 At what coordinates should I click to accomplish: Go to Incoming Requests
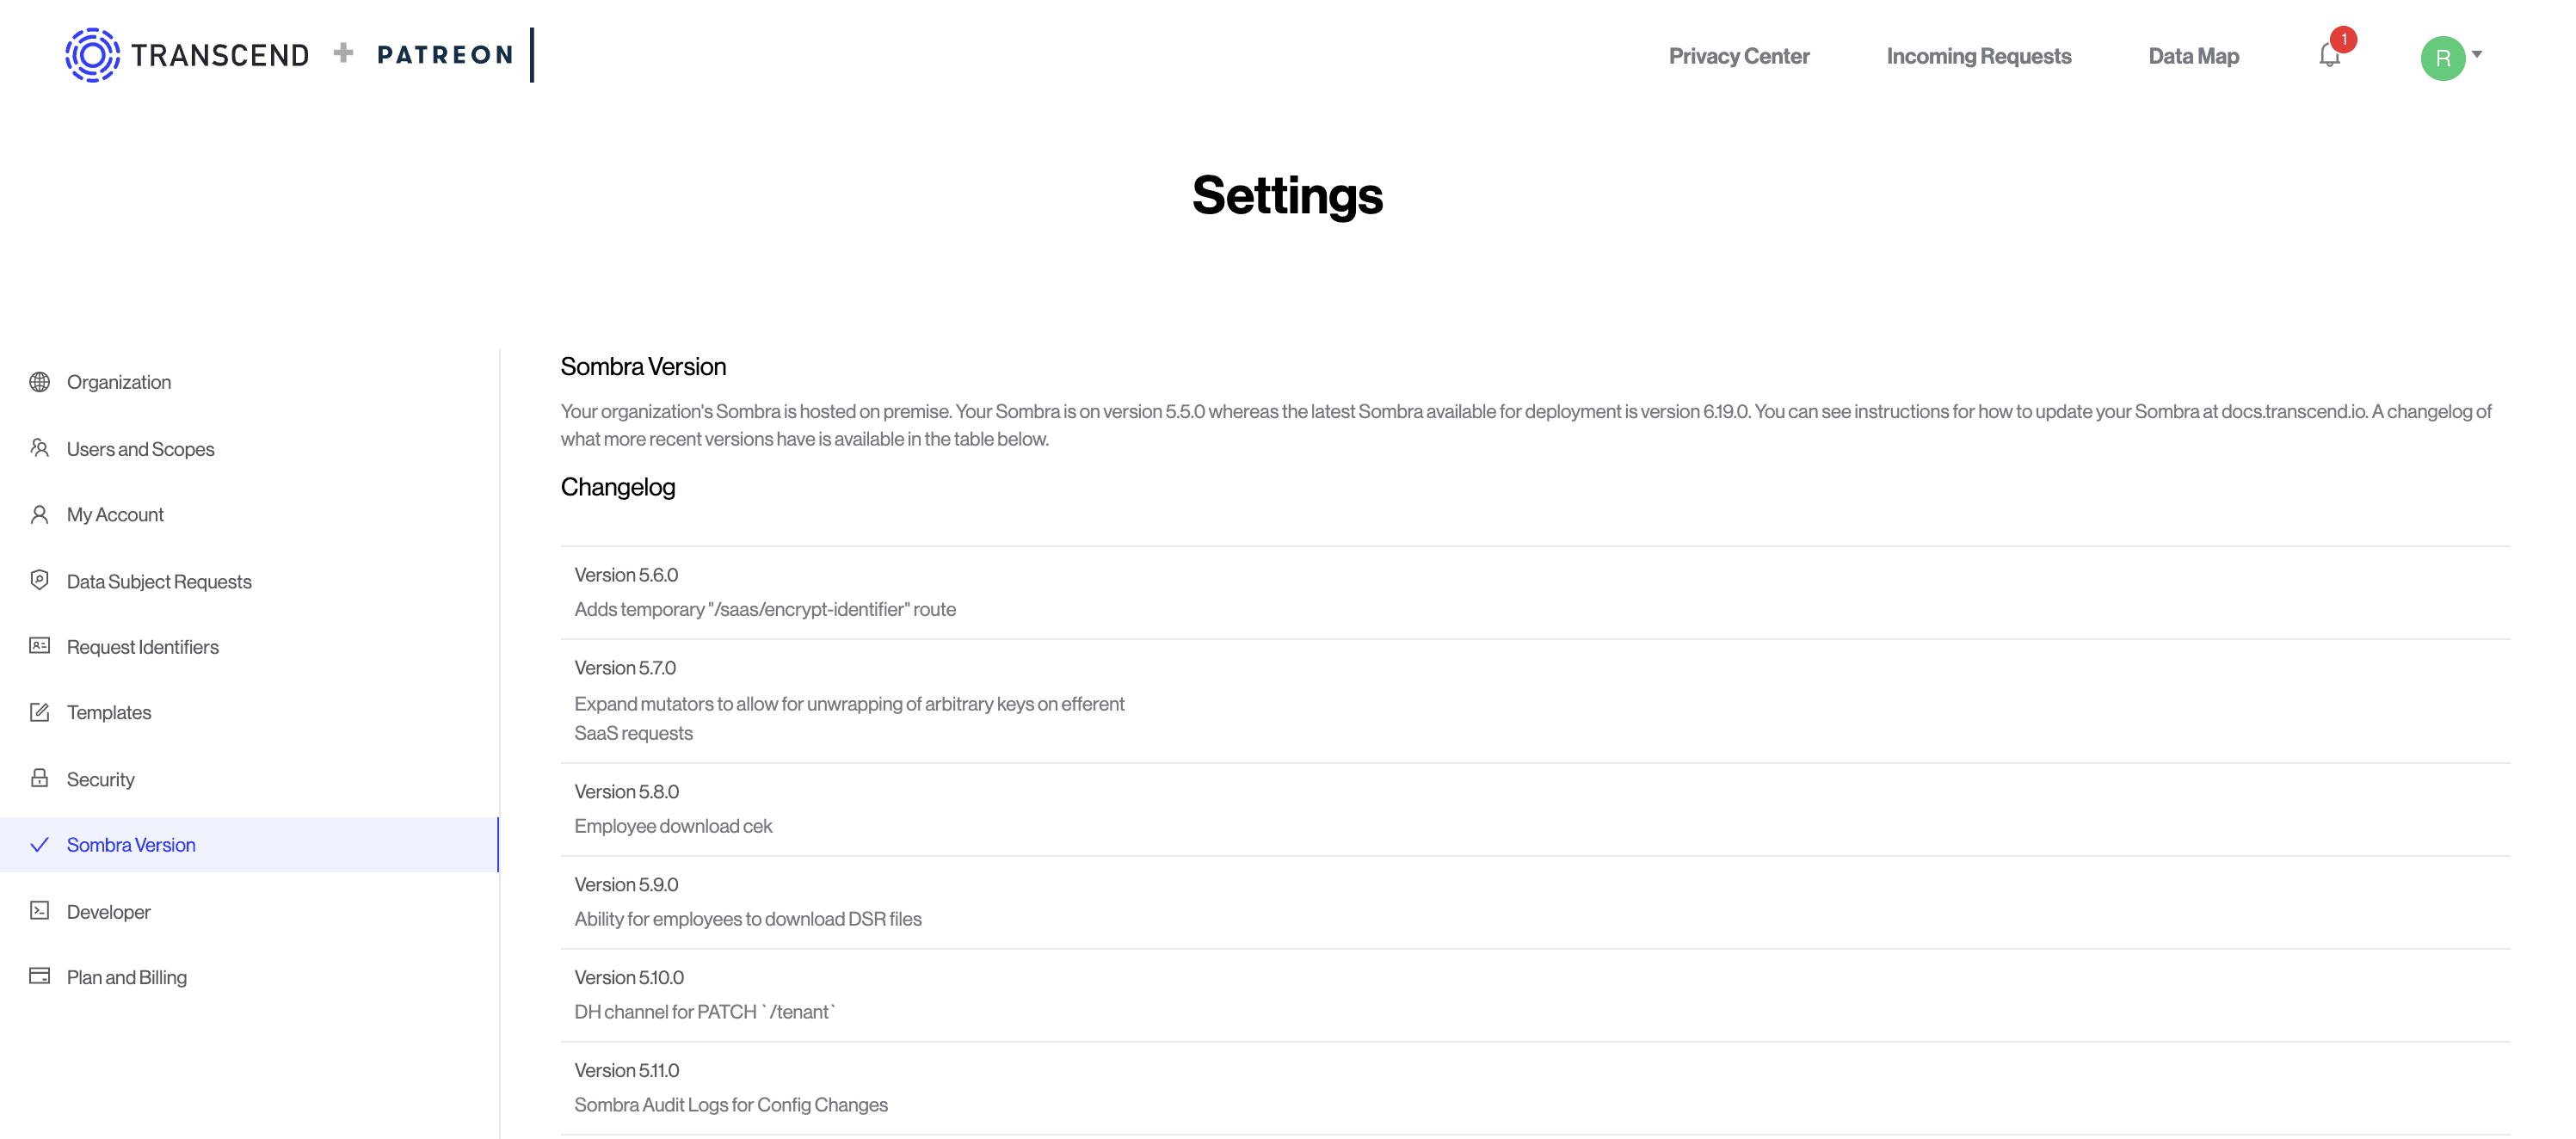click(x=1978, y=56)
